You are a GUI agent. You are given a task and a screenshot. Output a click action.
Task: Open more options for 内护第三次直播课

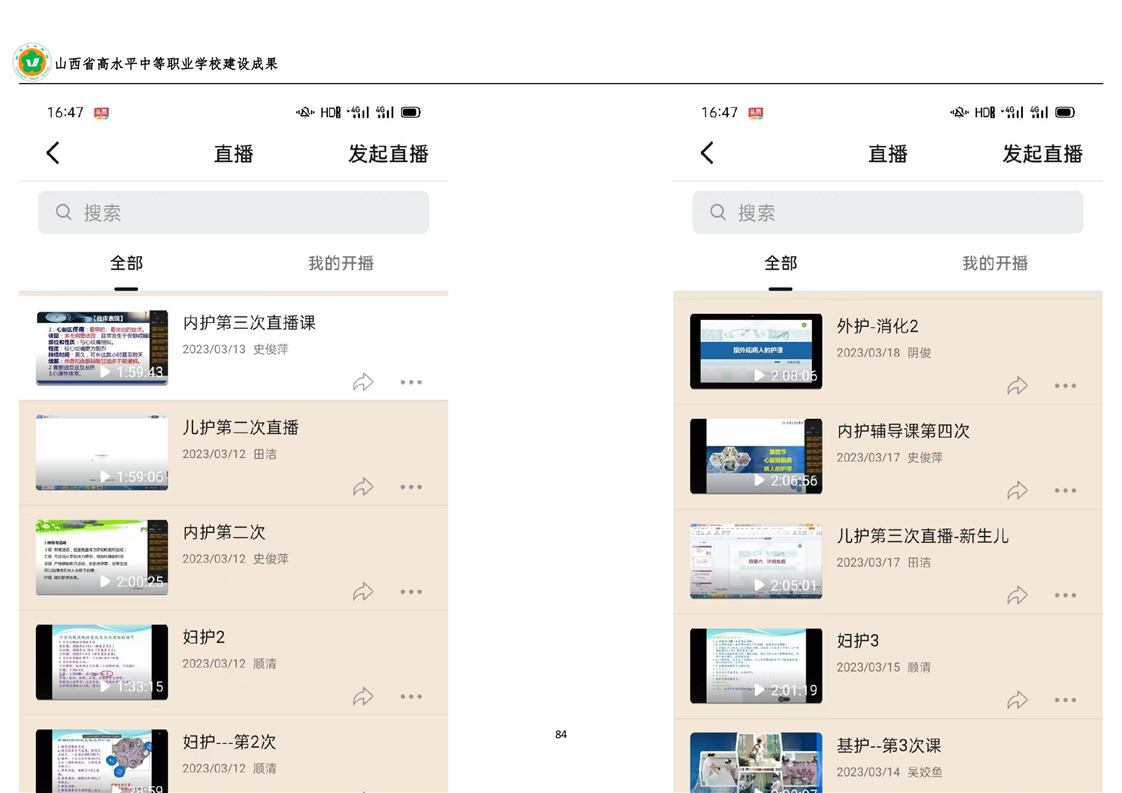[411, 382]
